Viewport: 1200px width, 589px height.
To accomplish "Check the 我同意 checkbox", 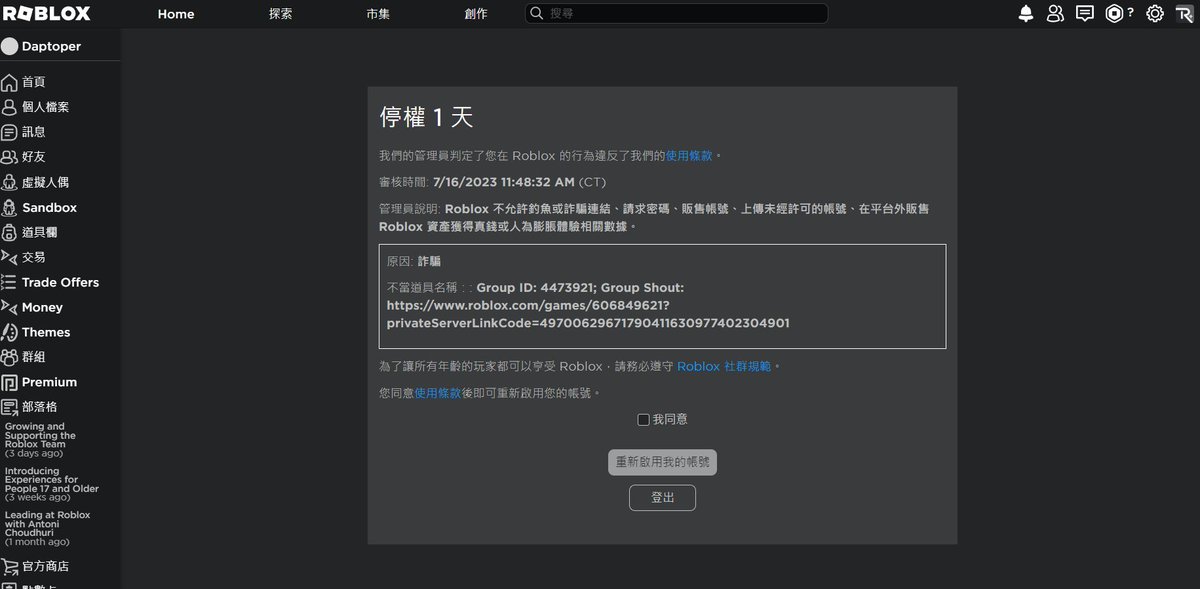I will click(643, 420).
